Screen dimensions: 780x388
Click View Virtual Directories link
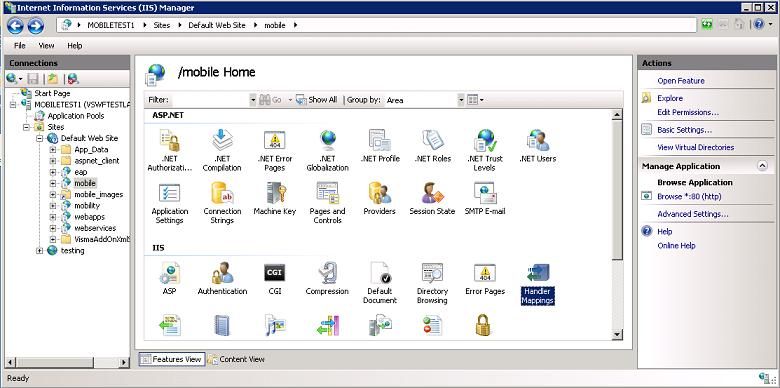695,147
